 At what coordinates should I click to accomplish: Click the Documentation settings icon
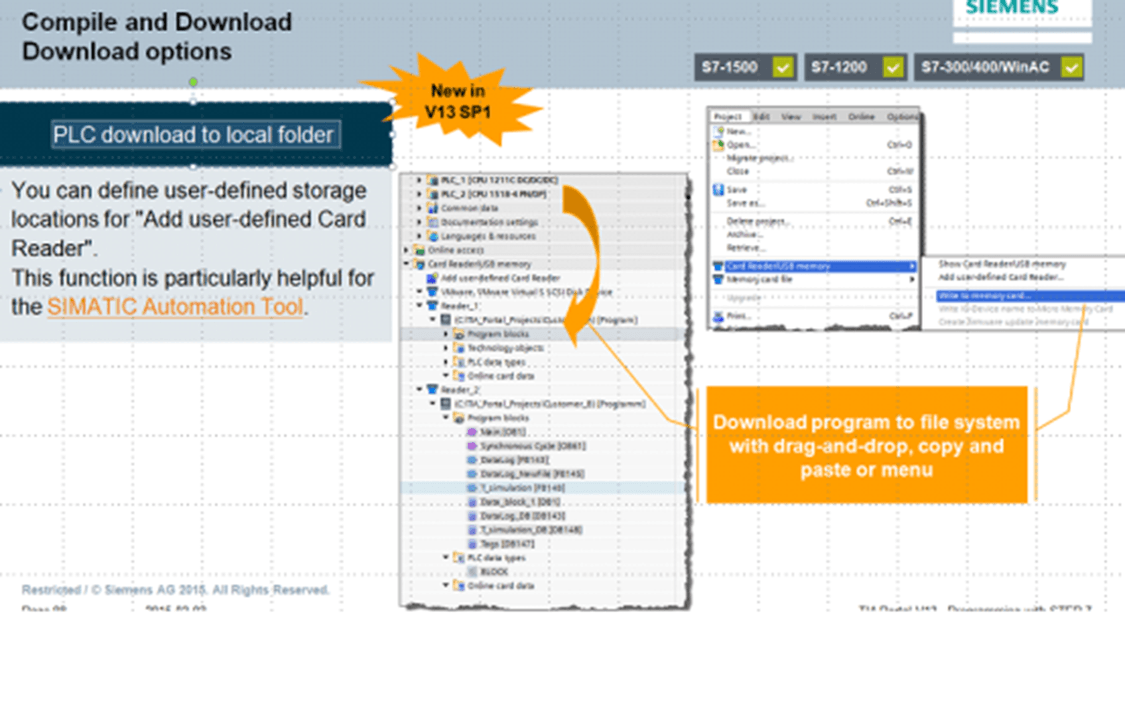pyautogui.click(x=433, y=222)
